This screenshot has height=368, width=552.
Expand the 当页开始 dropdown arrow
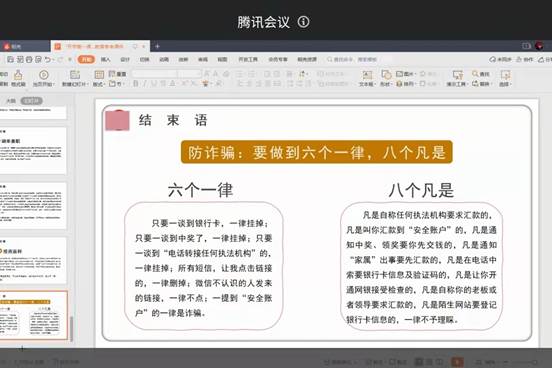[x=53, y=84]
